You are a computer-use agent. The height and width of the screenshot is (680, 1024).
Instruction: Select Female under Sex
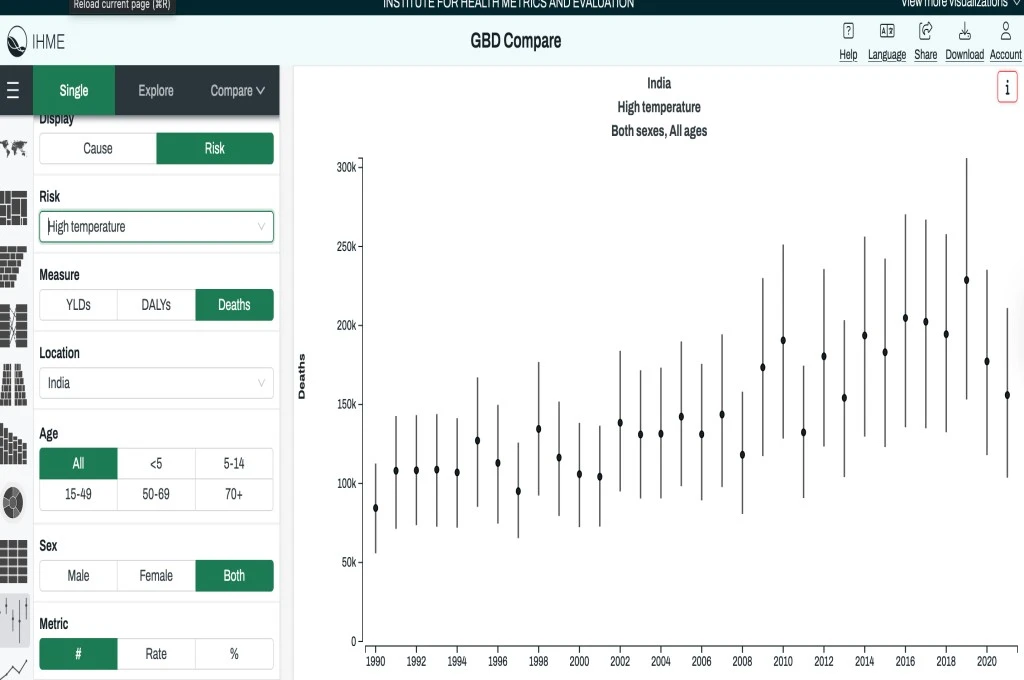tap(156, 576)
